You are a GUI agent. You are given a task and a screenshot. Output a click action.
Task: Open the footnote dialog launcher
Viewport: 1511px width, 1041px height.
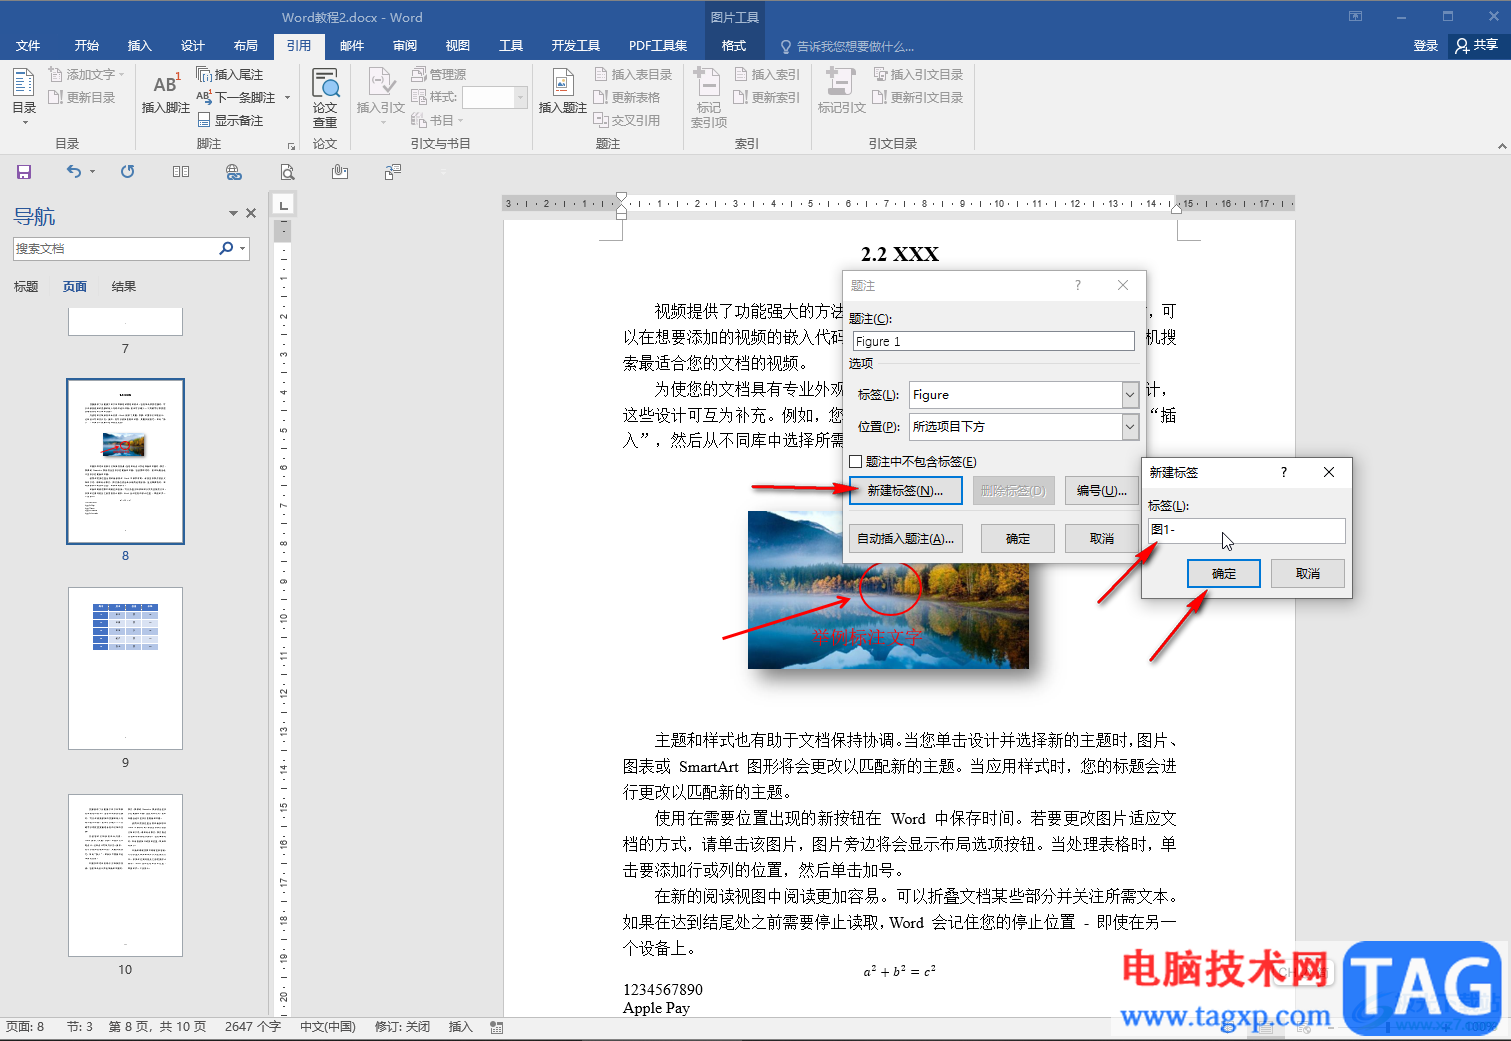pos(291,146)
